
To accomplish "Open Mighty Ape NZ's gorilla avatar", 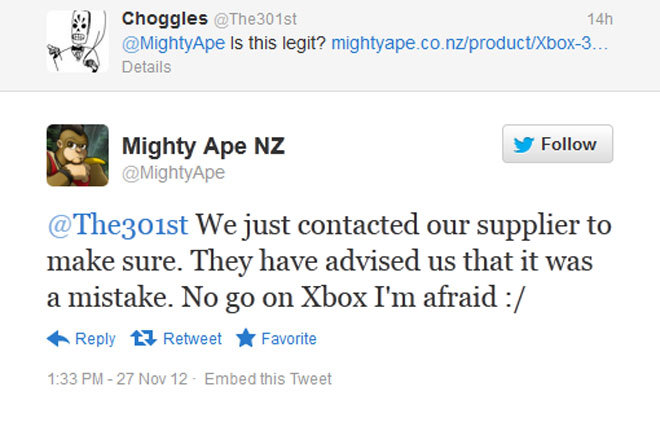I will tap(77, 155).
